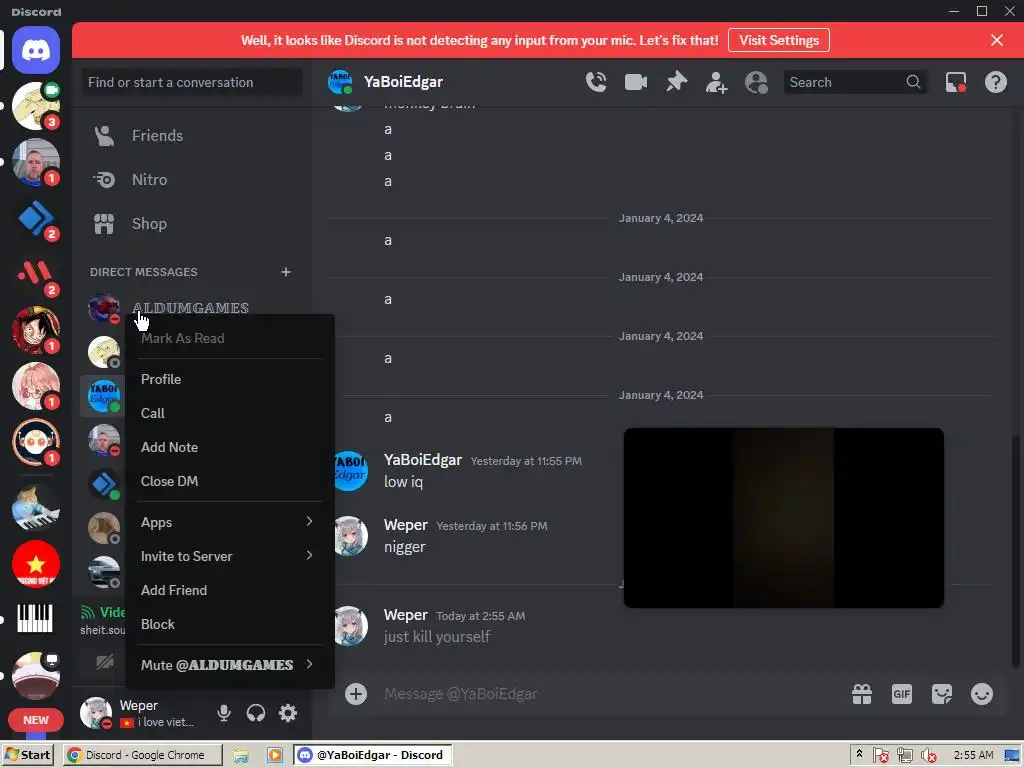Click the Find or start a conversation field
The height and width of the screenshot is (768, 1024).
192,82
